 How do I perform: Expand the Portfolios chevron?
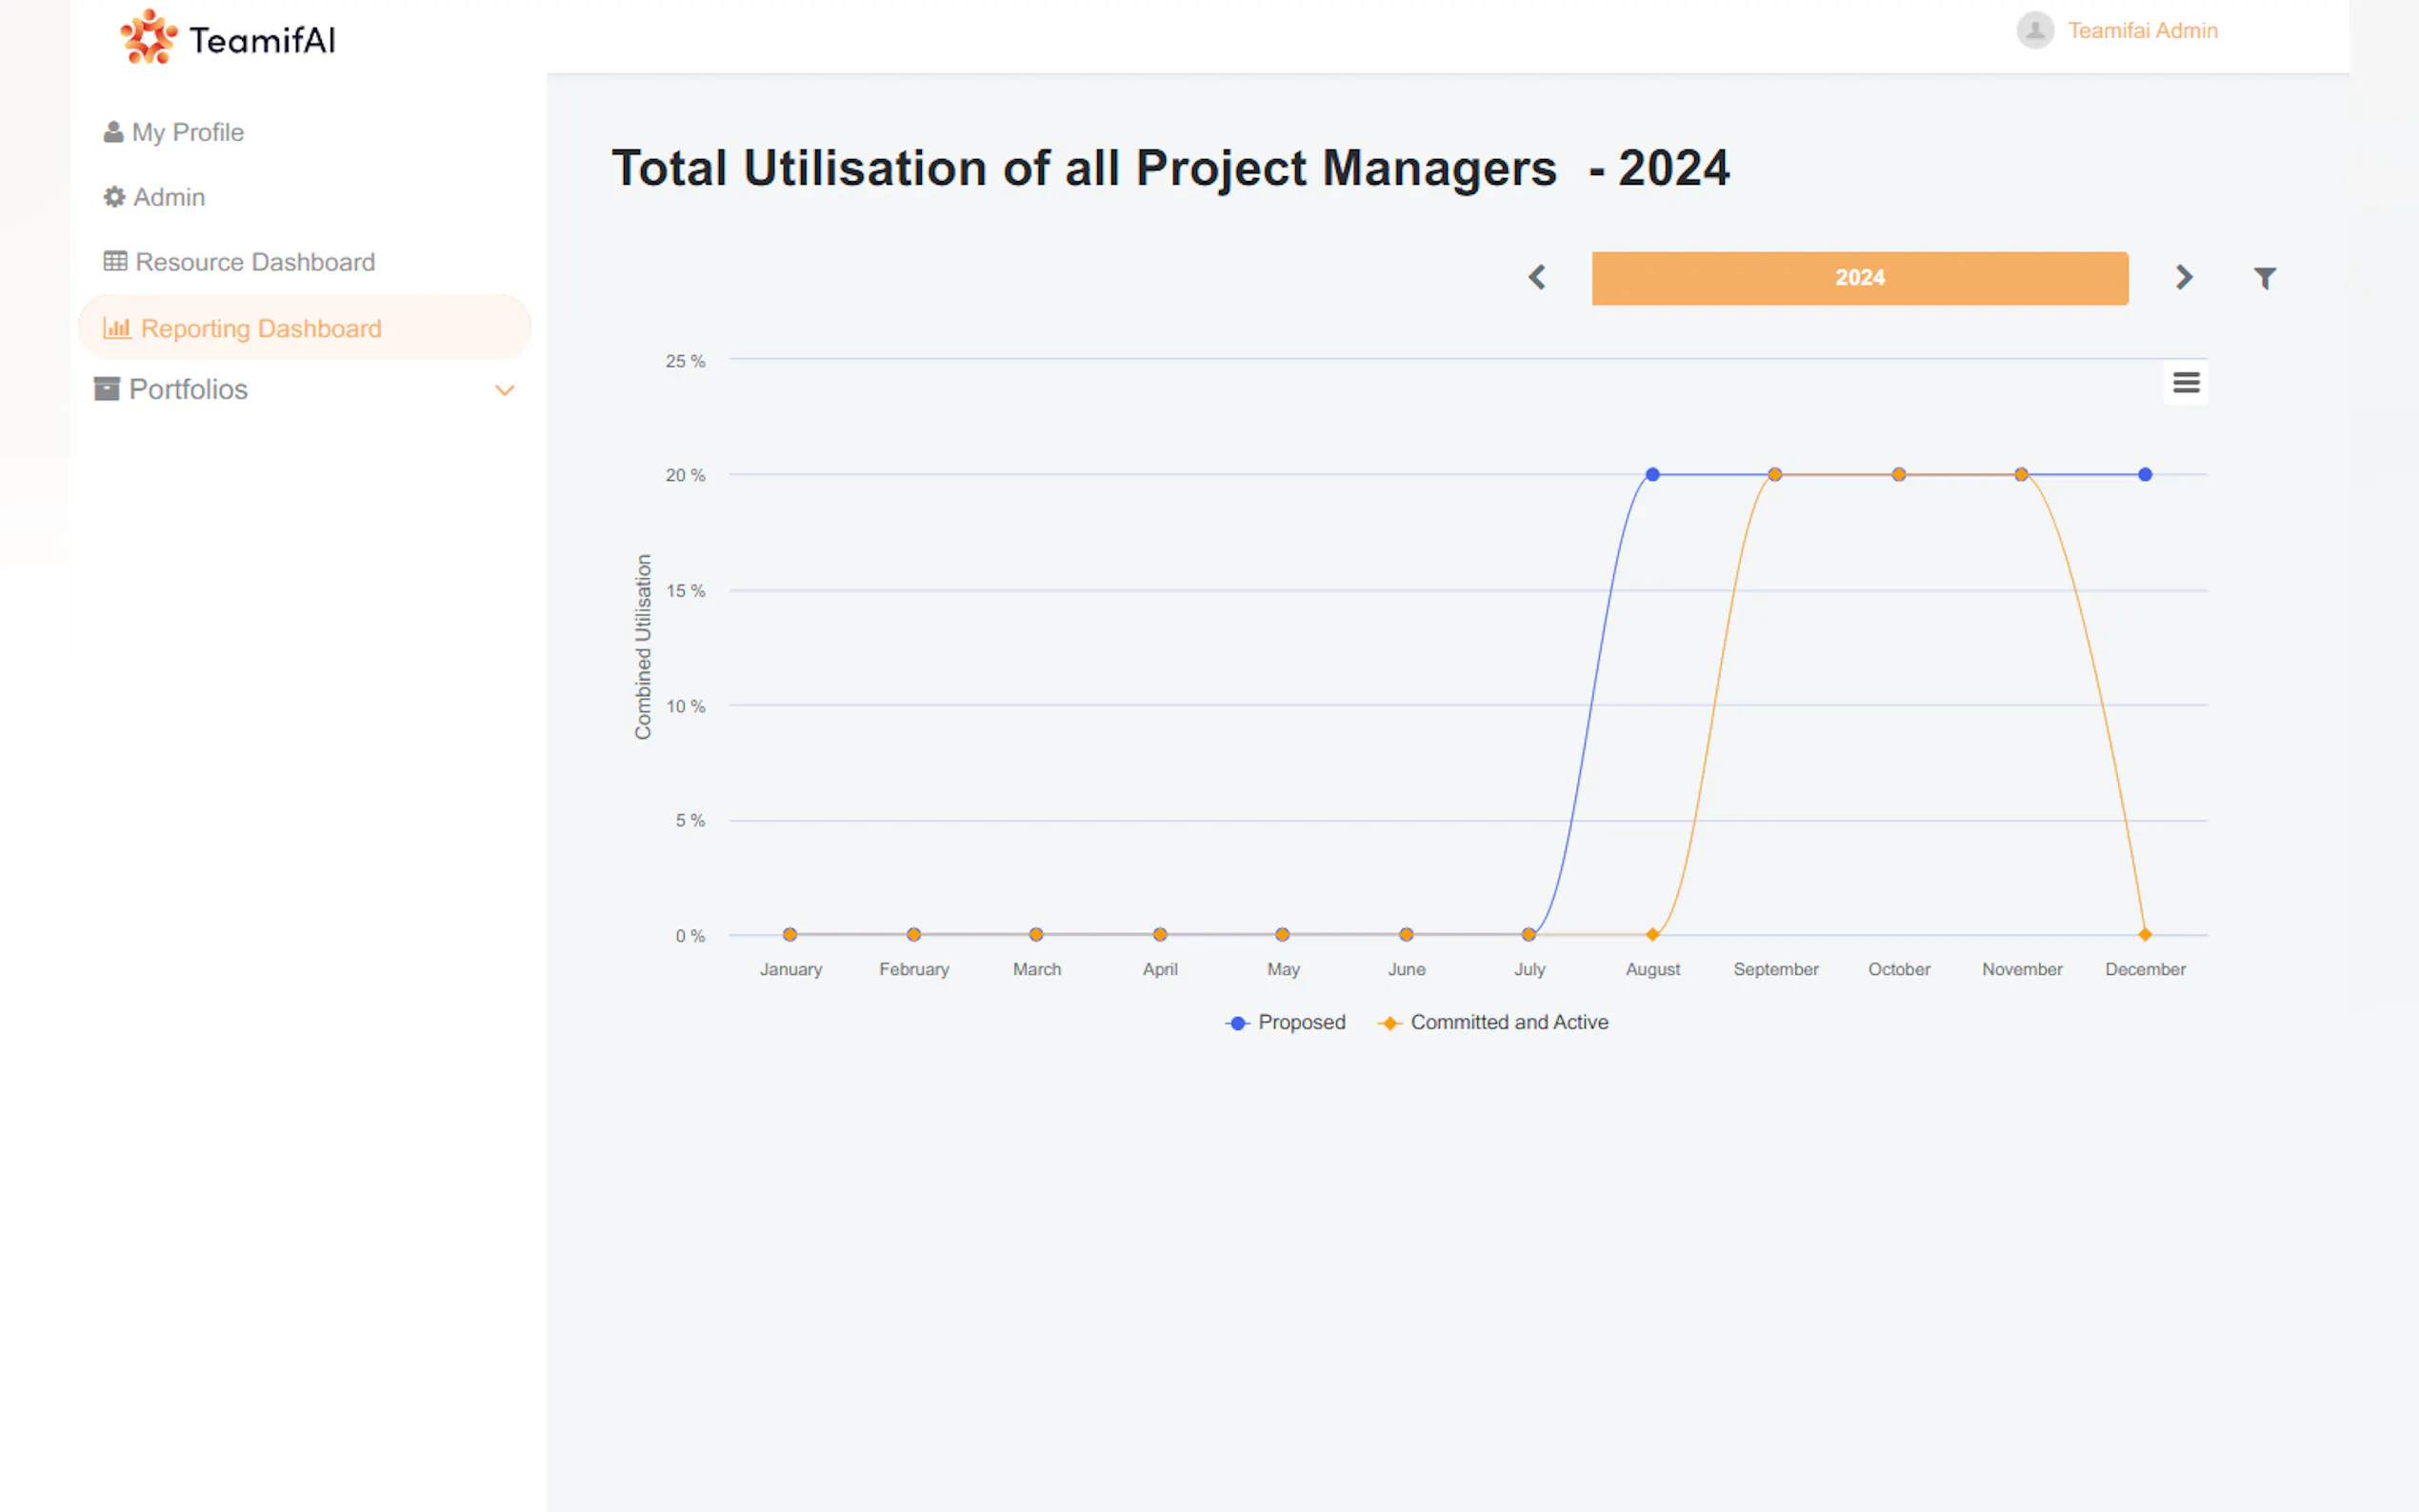click(x=504, y=390)
